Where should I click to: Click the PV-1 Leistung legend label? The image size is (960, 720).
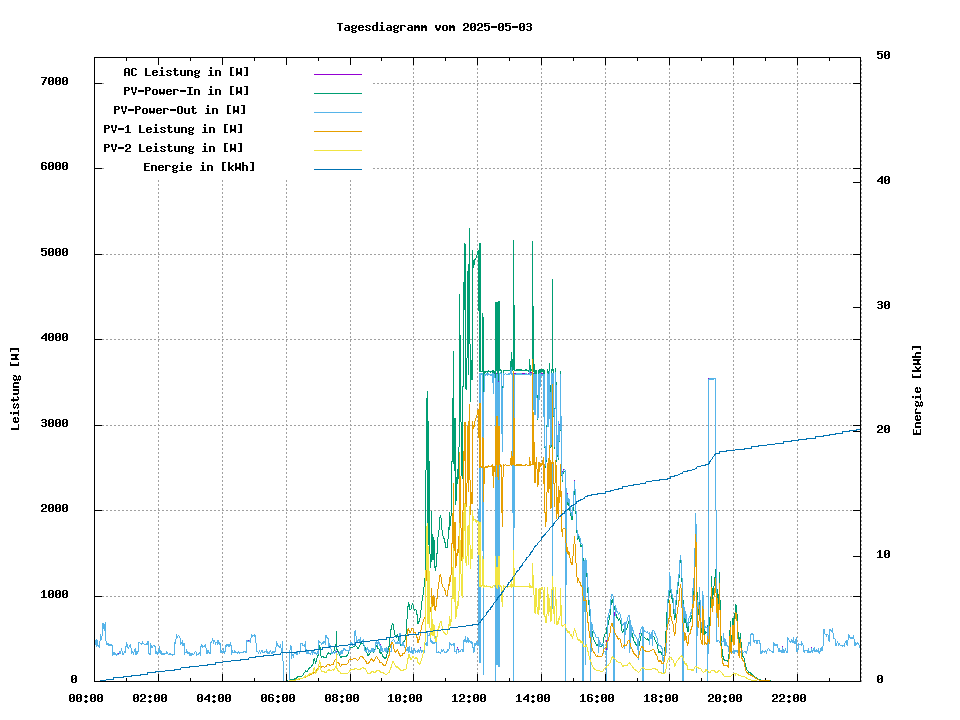click(173, 129)
